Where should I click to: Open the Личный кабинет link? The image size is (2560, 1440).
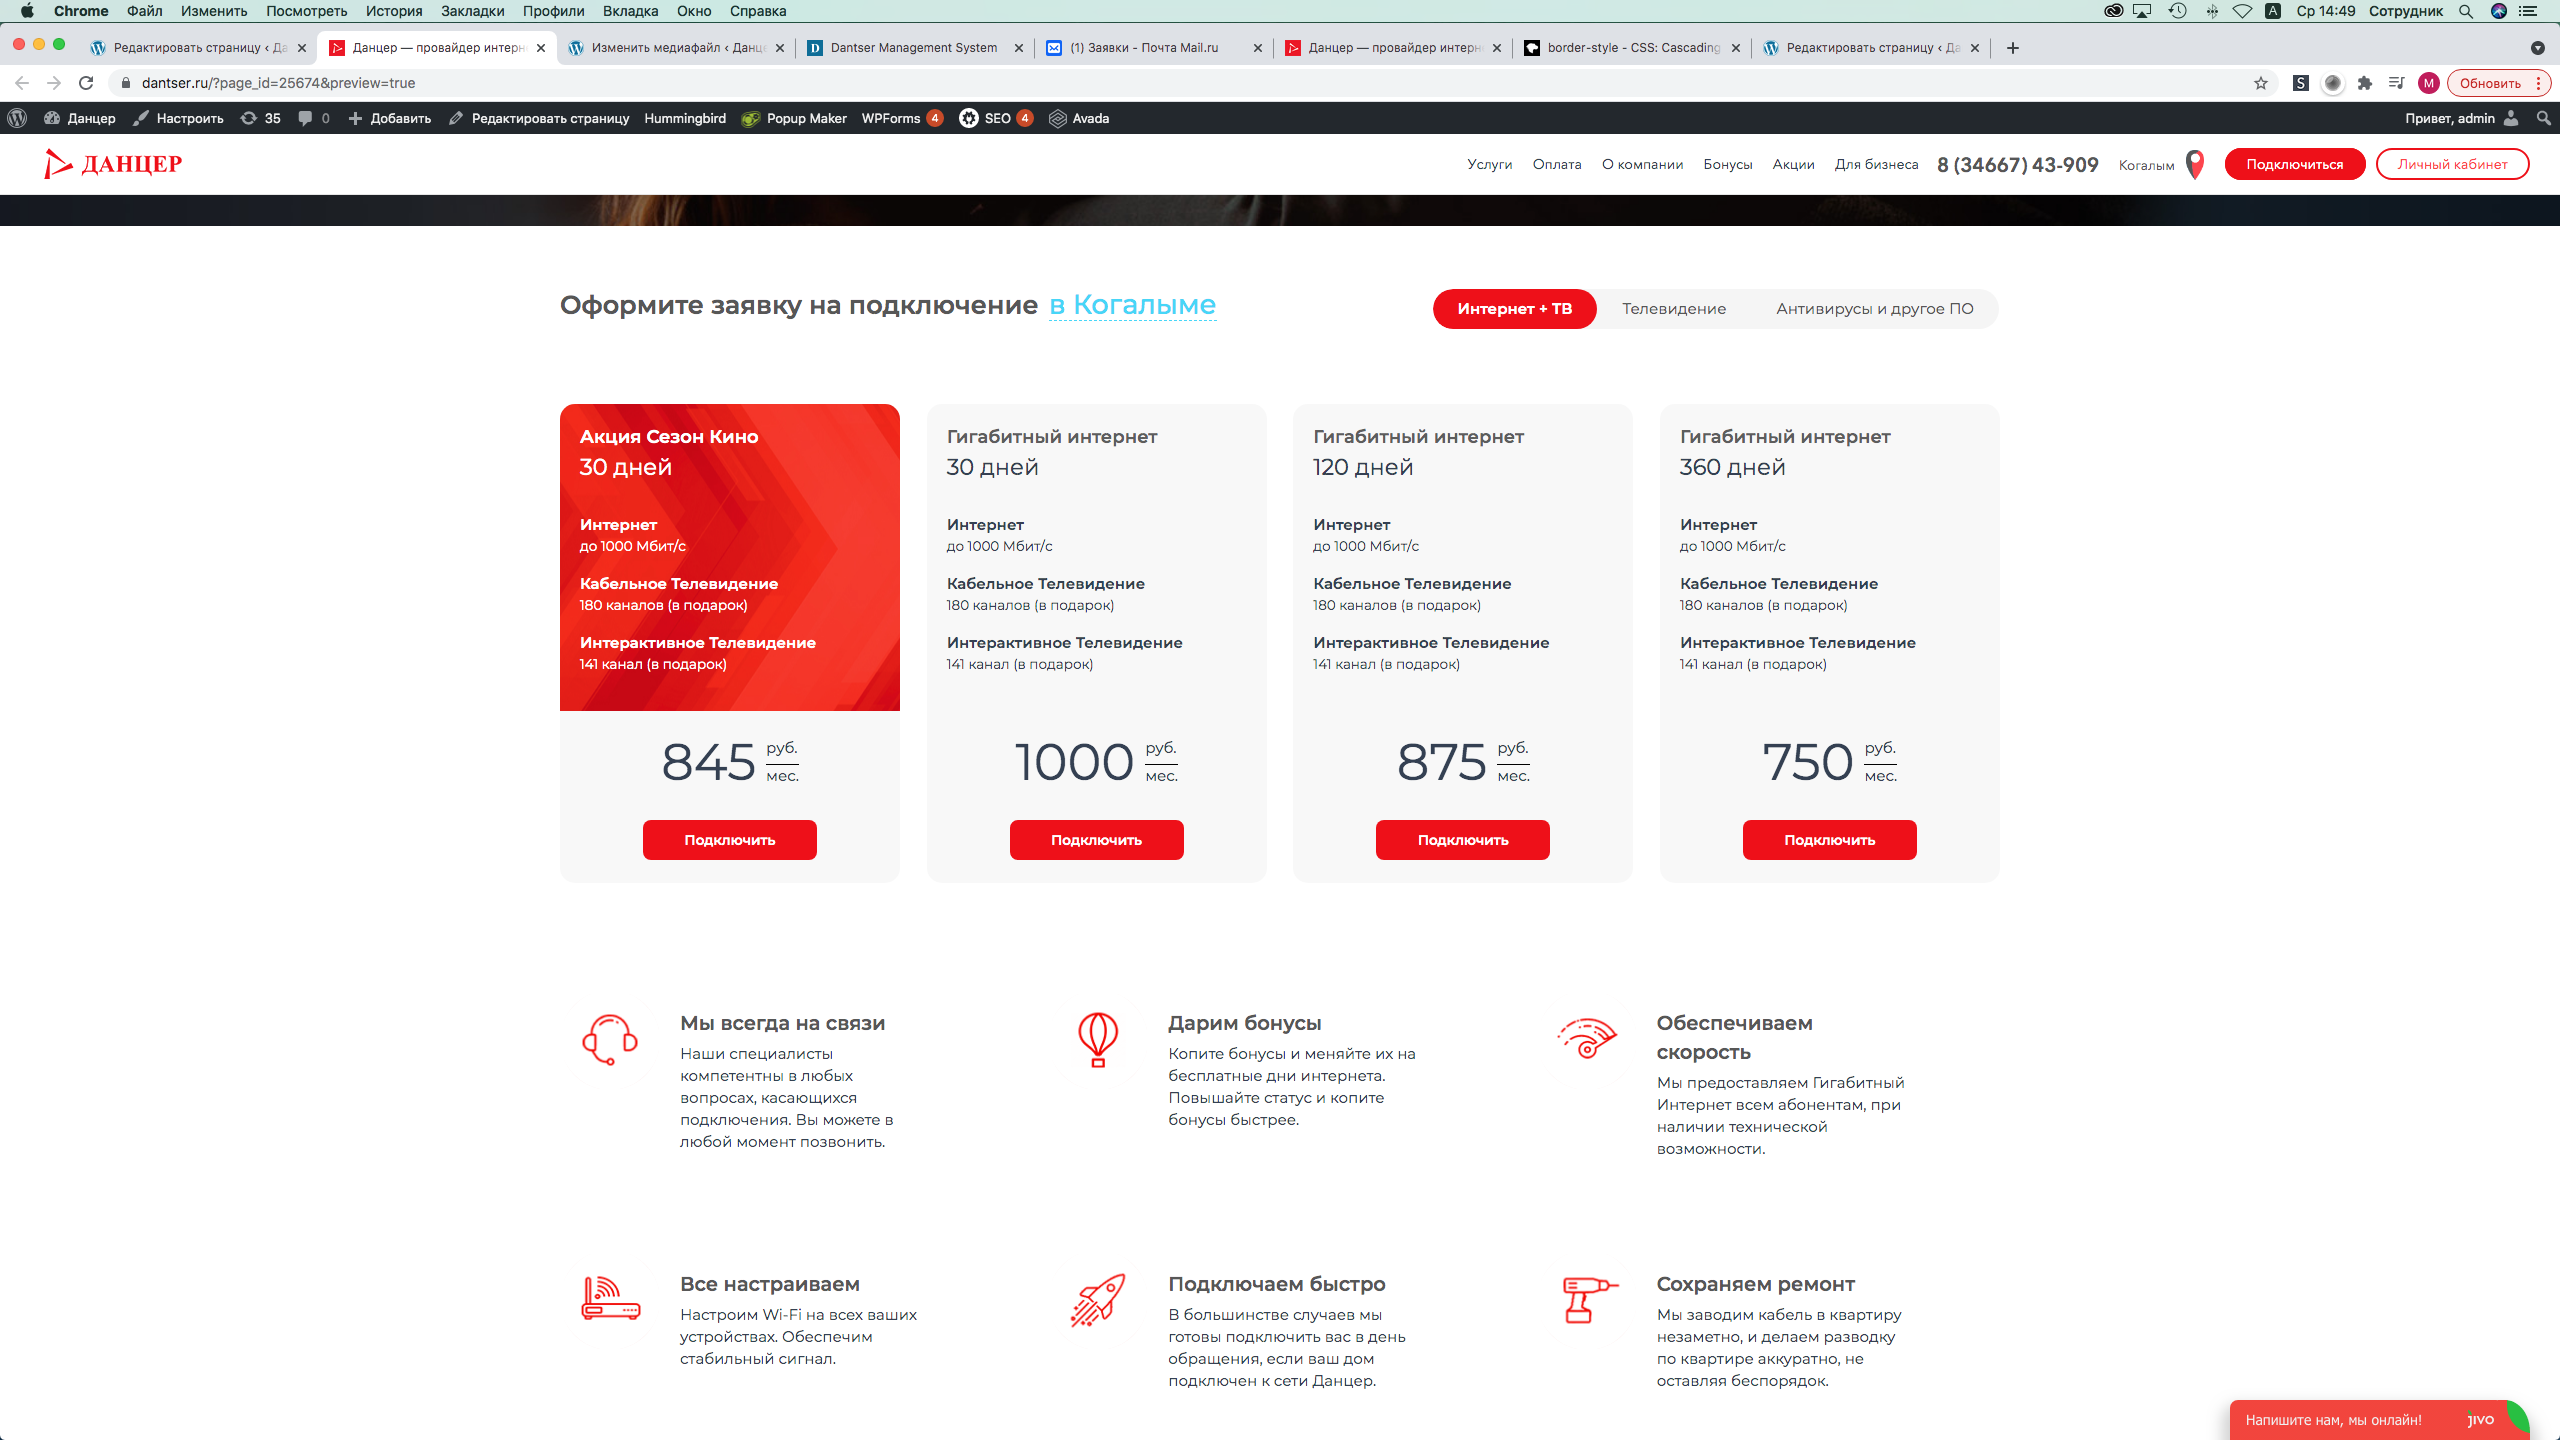[2451, 164]
